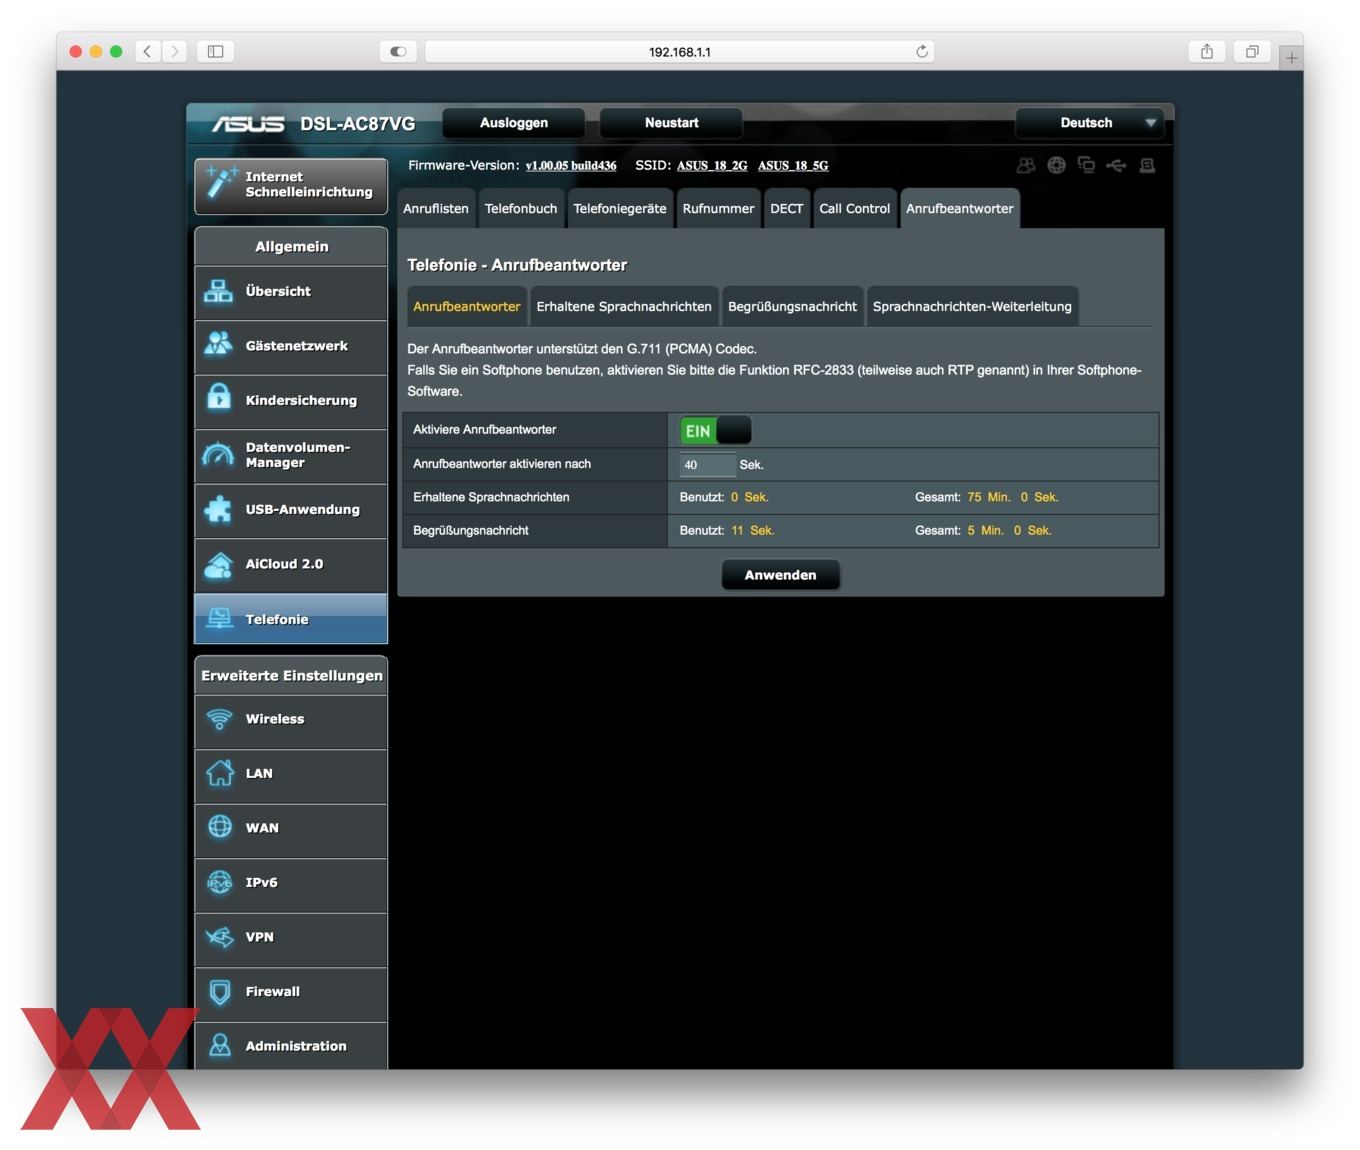Click the printer status icon in header

tap(1147, 165)
